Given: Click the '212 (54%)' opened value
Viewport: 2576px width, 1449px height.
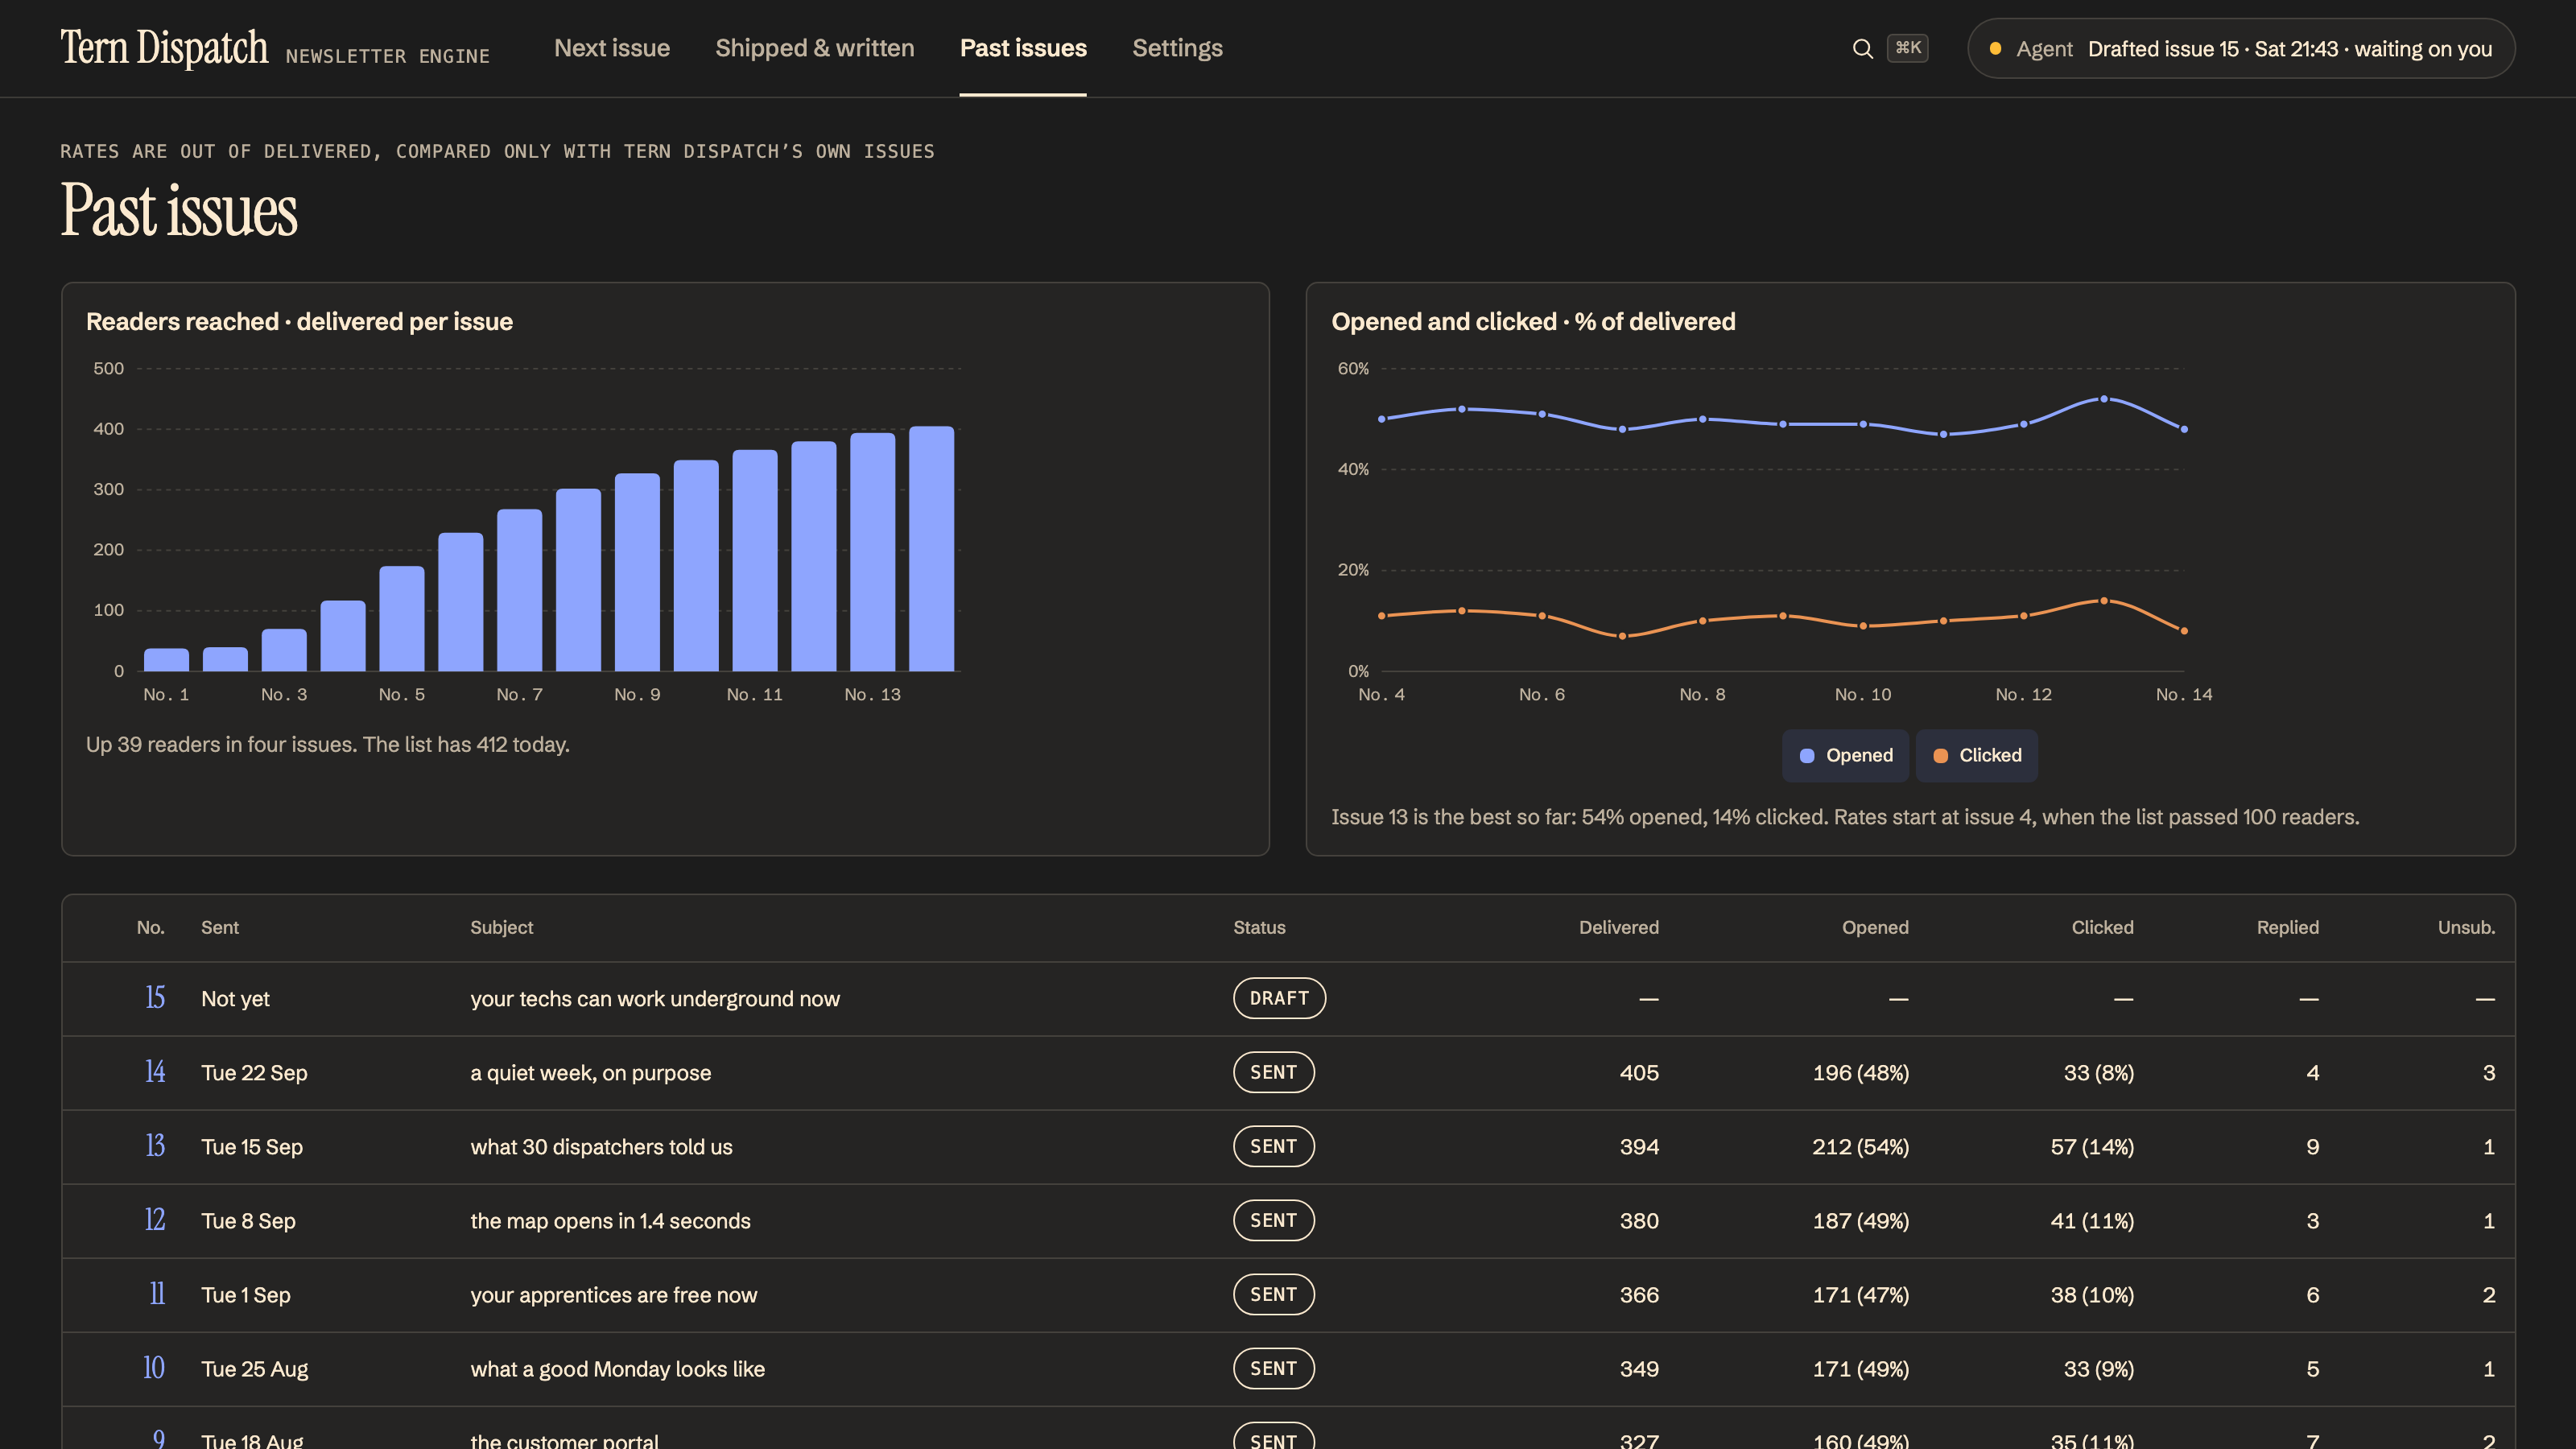Looking at the screenshot, I should [1860, 1147].
